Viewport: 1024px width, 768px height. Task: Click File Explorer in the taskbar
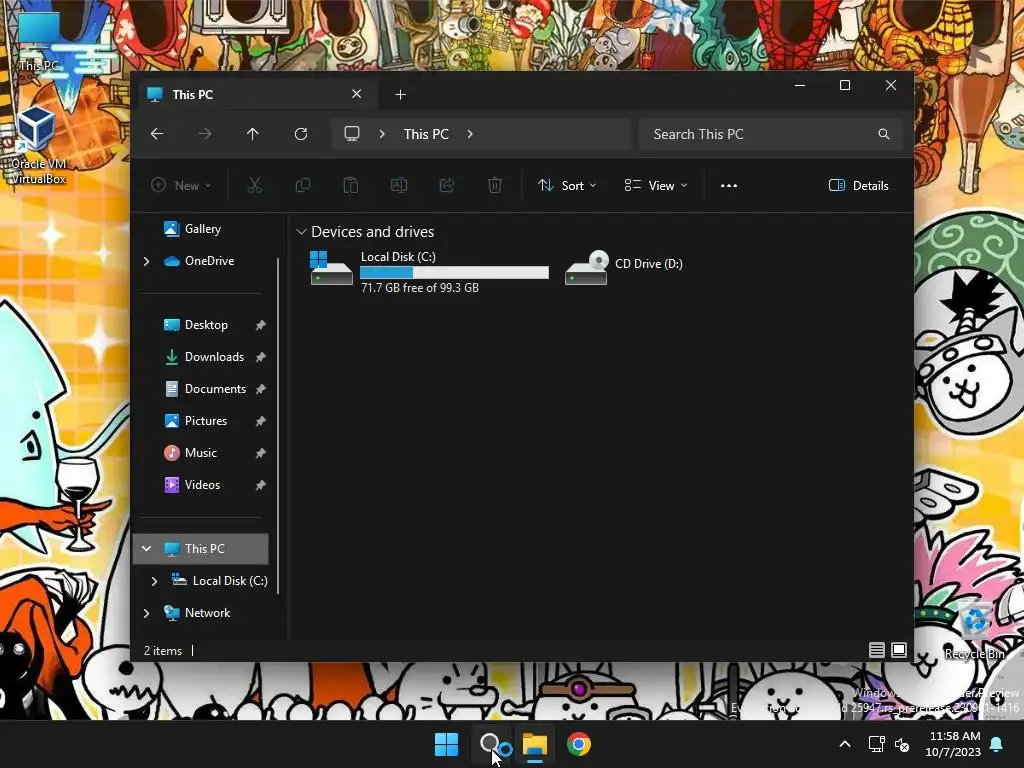(x=534, y=744)
